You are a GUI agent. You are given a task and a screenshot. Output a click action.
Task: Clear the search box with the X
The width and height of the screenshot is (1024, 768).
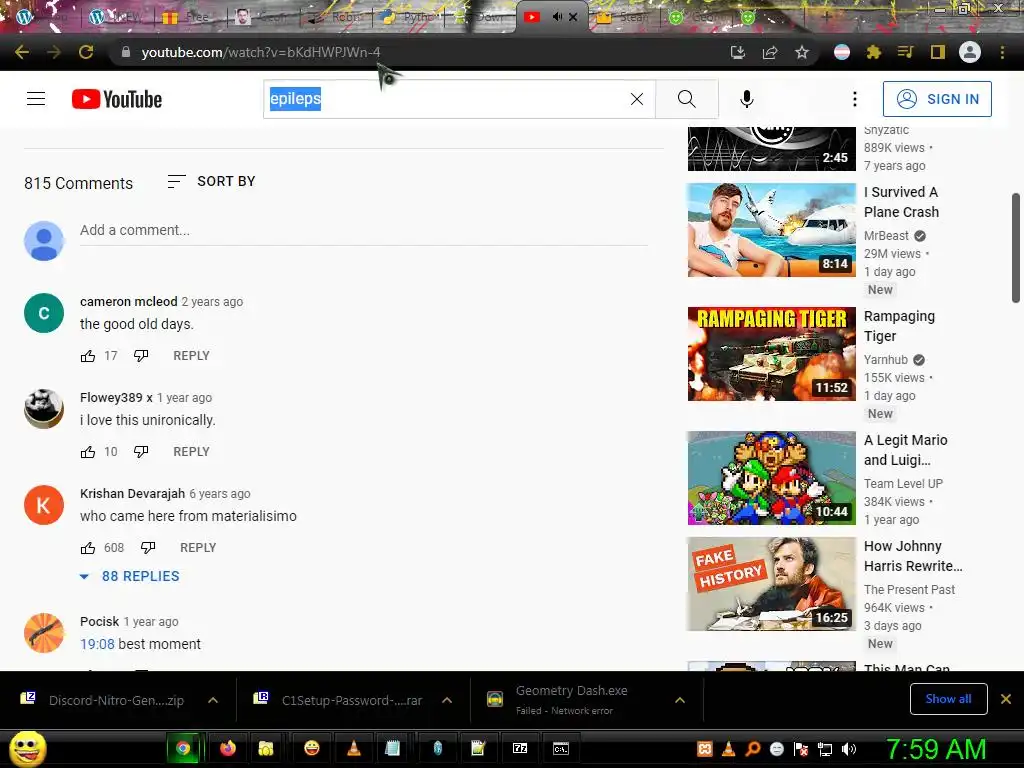tap(637, 99)
